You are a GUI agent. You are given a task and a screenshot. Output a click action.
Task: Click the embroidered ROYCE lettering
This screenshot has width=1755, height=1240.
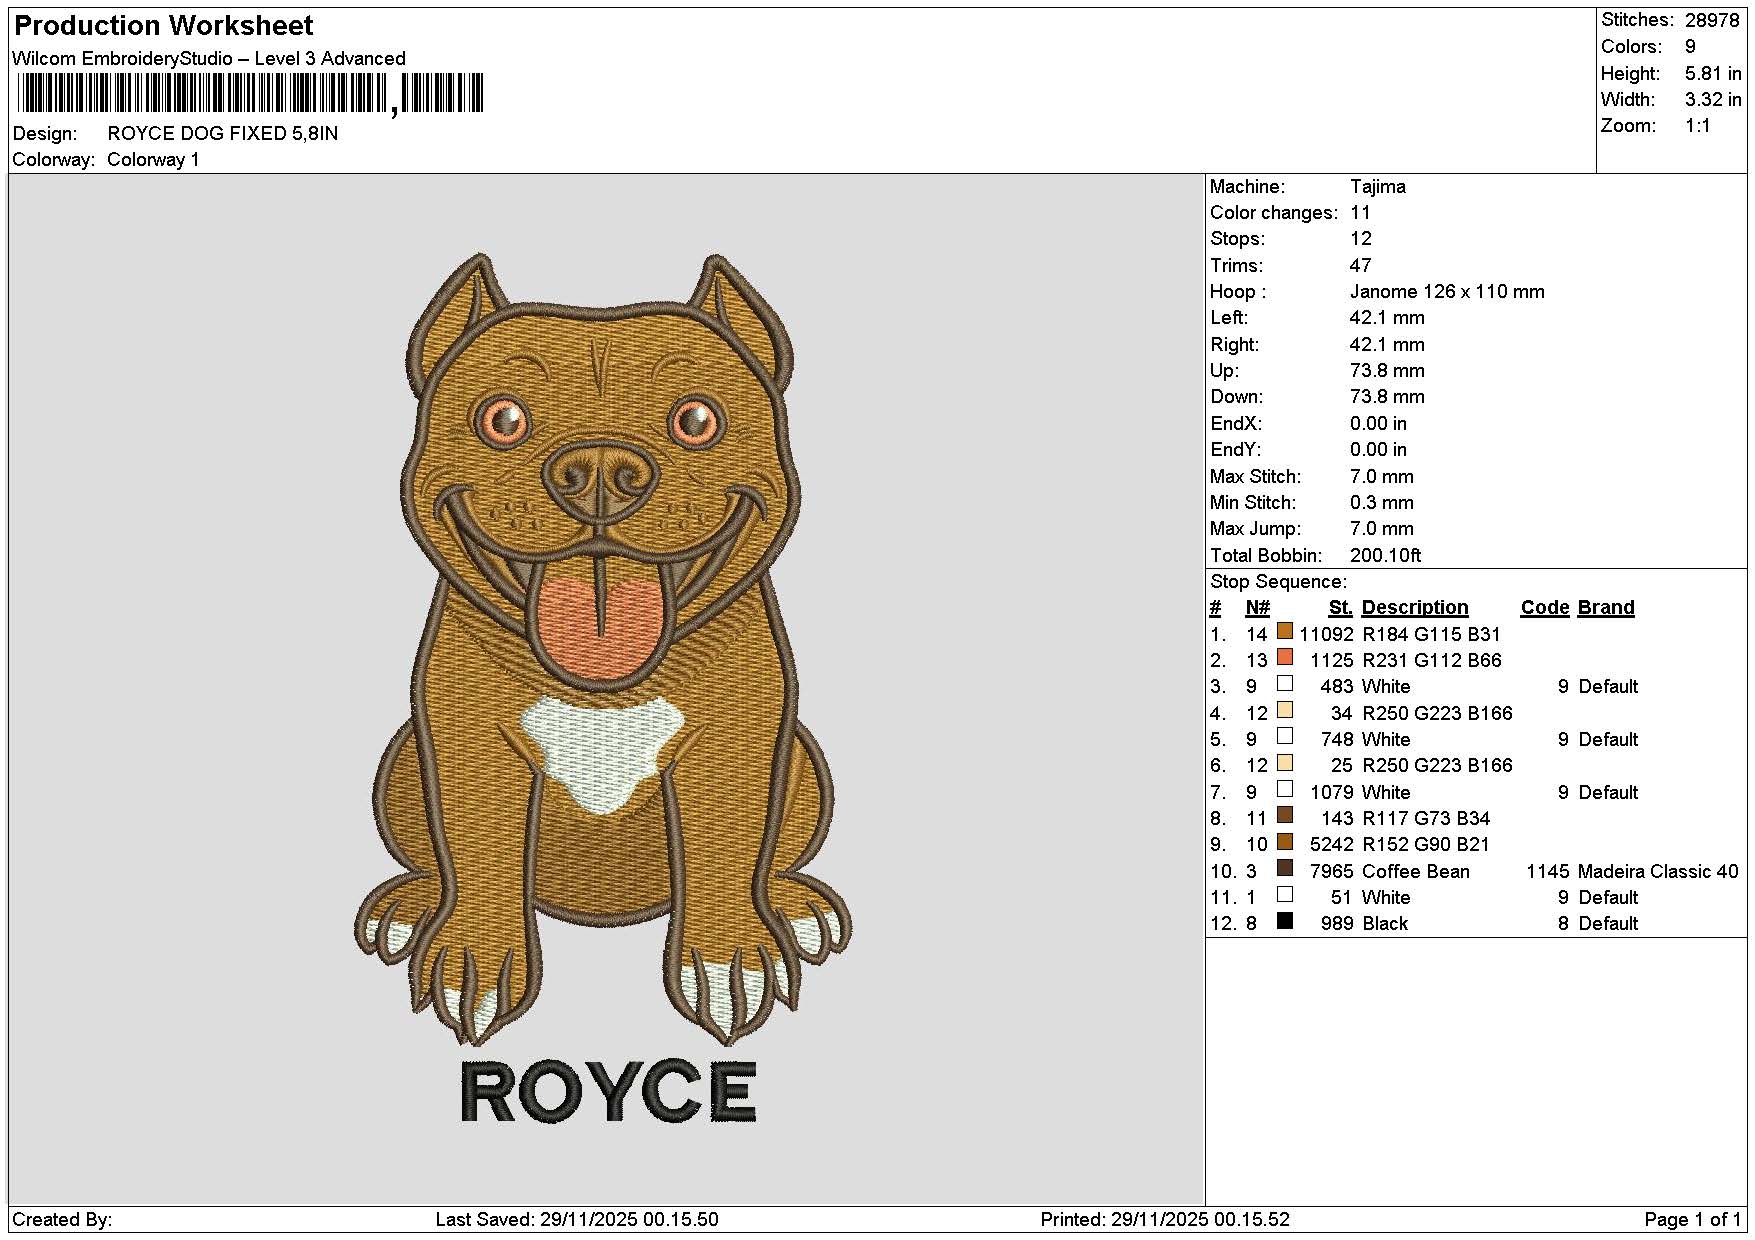pos(608,1091)
